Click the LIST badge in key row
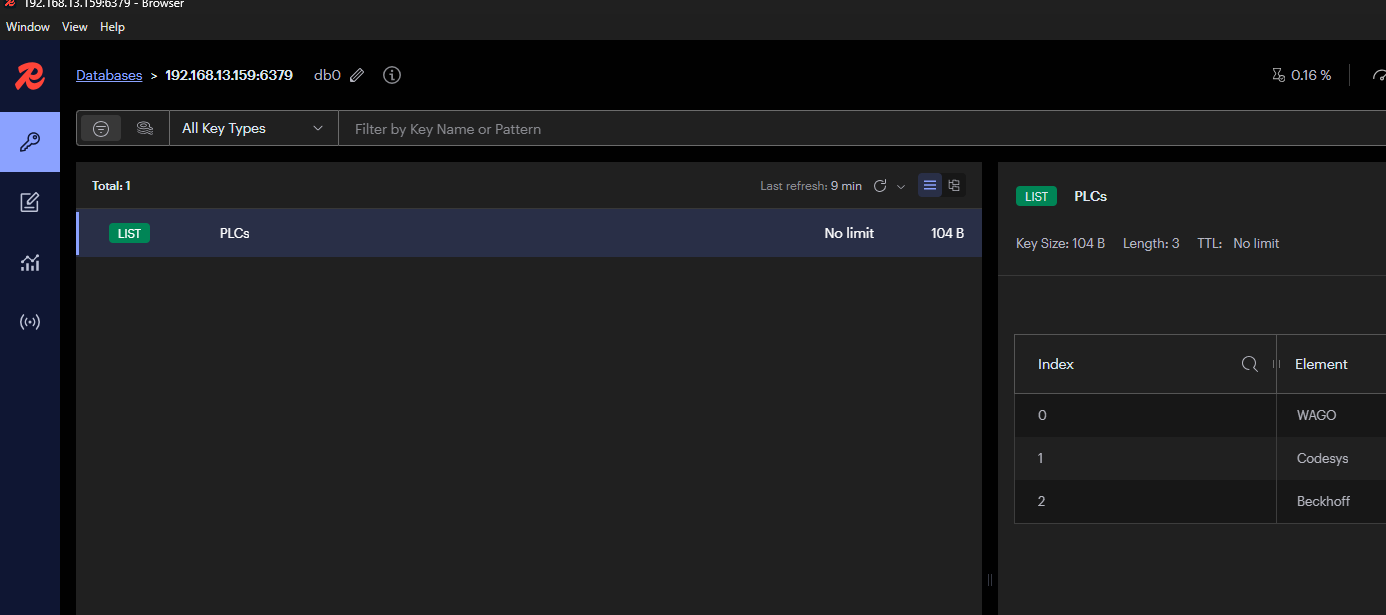Image resolution: width=1386 pixels, height=615 pixels. click(129, 233)
